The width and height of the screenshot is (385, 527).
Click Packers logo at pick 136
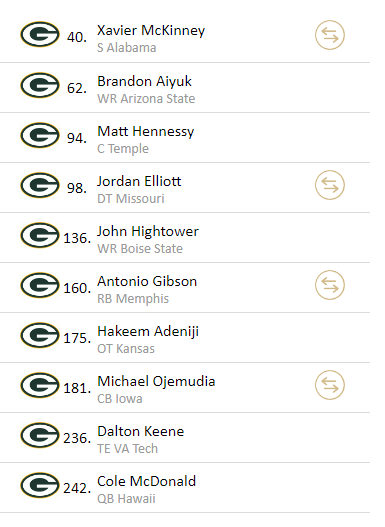point(40,235)
